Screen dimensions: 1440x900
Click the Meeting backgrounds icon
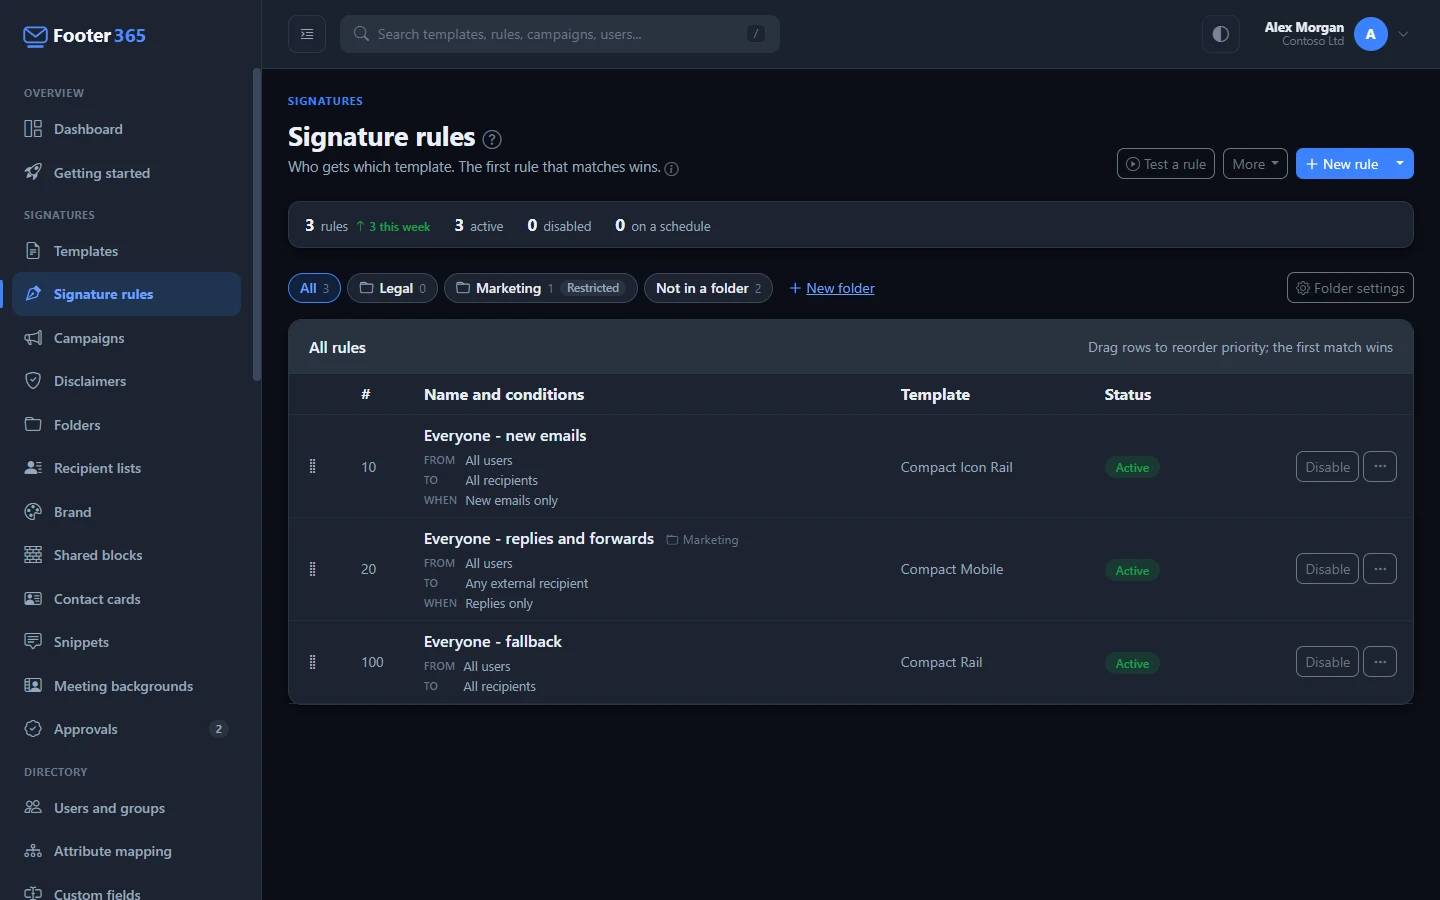coord(33,685)
